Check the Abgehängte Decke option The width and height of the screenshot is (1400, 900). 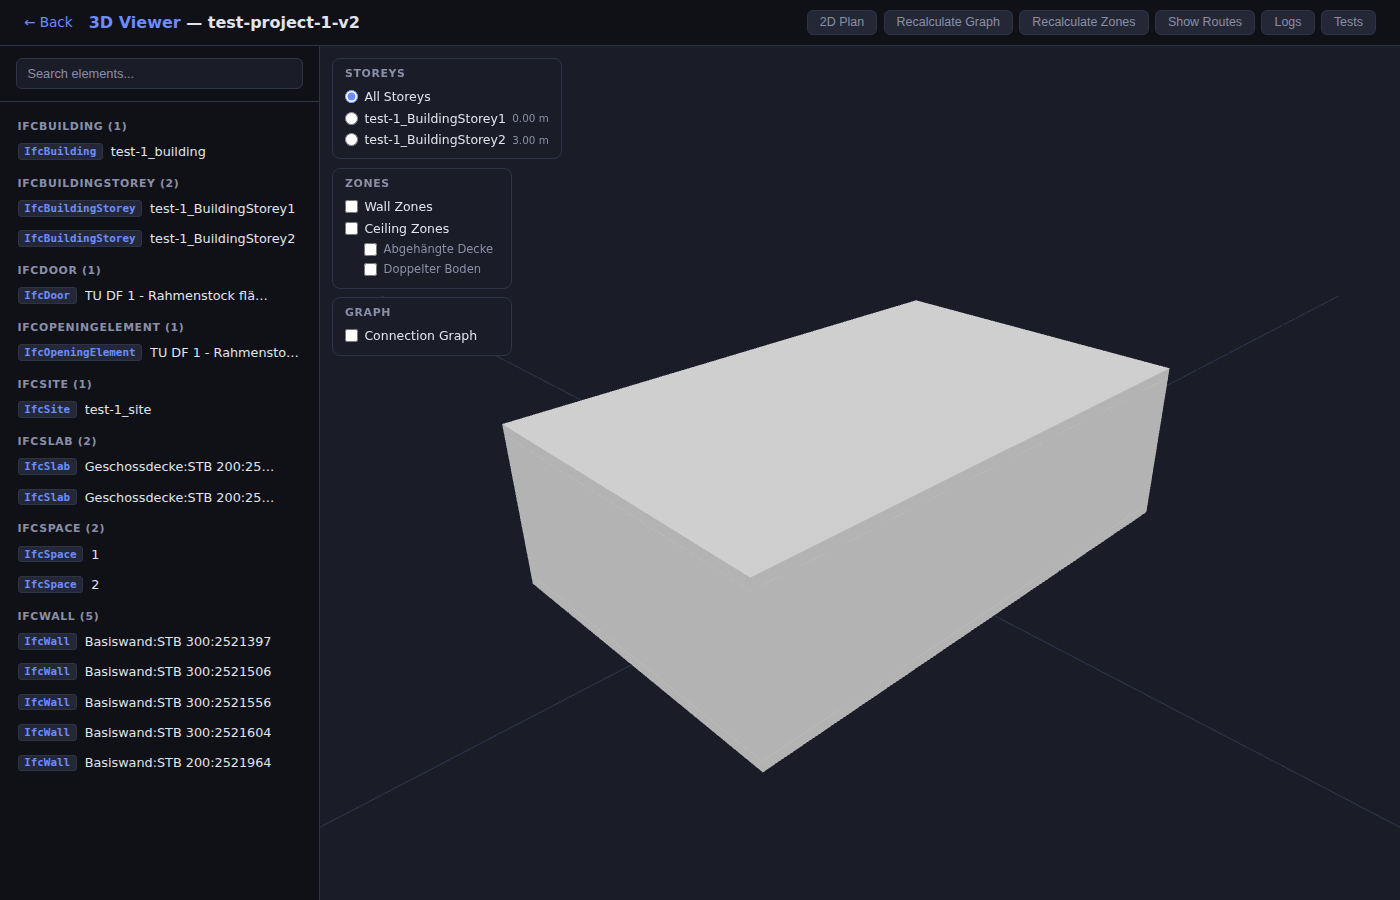[x=371, y=249]
